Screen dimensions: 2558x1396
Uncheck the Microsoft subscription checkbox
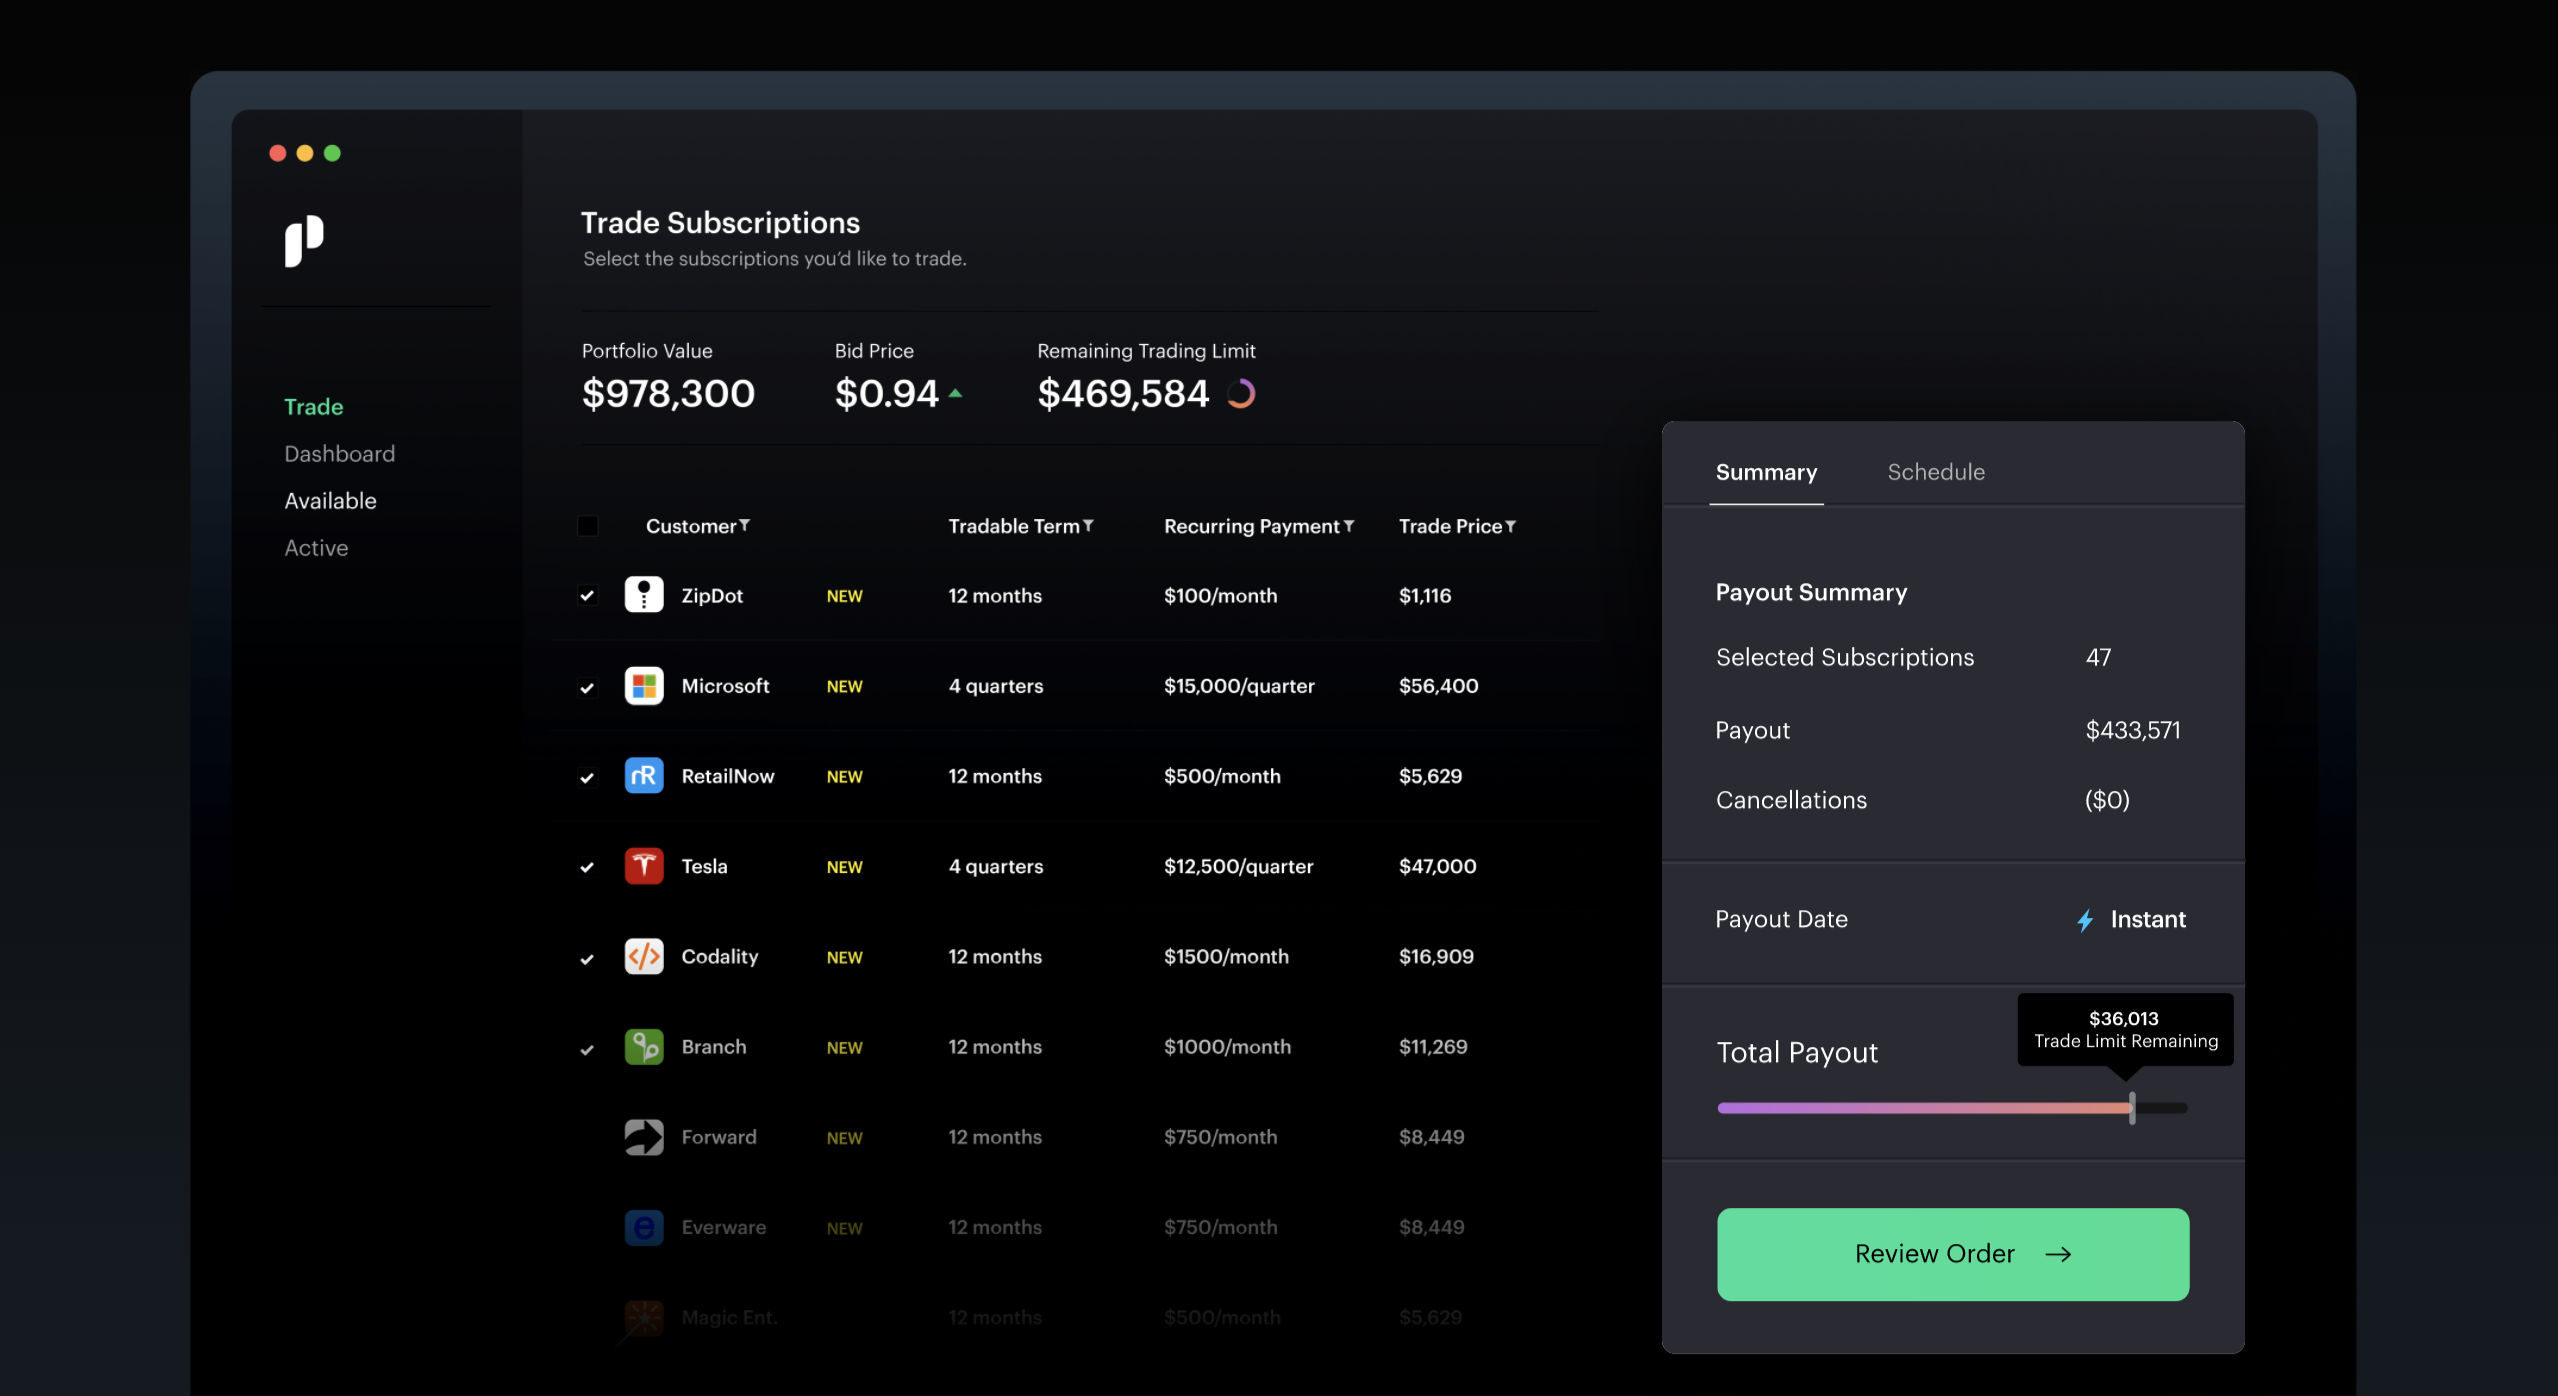pos(588,687)
